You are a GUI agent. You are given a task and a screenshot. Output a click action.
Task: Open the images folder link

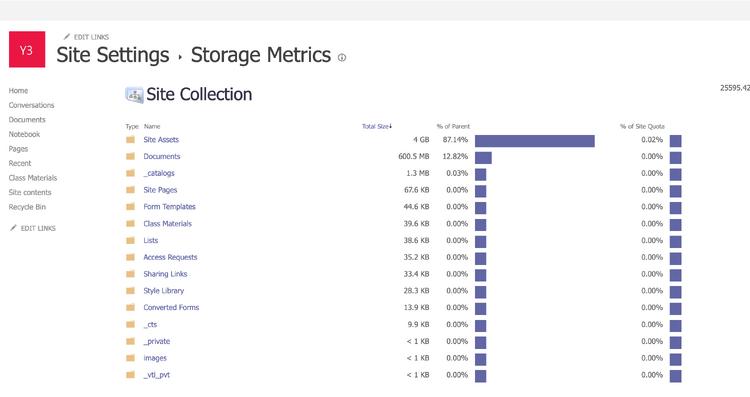click(155, 358)
